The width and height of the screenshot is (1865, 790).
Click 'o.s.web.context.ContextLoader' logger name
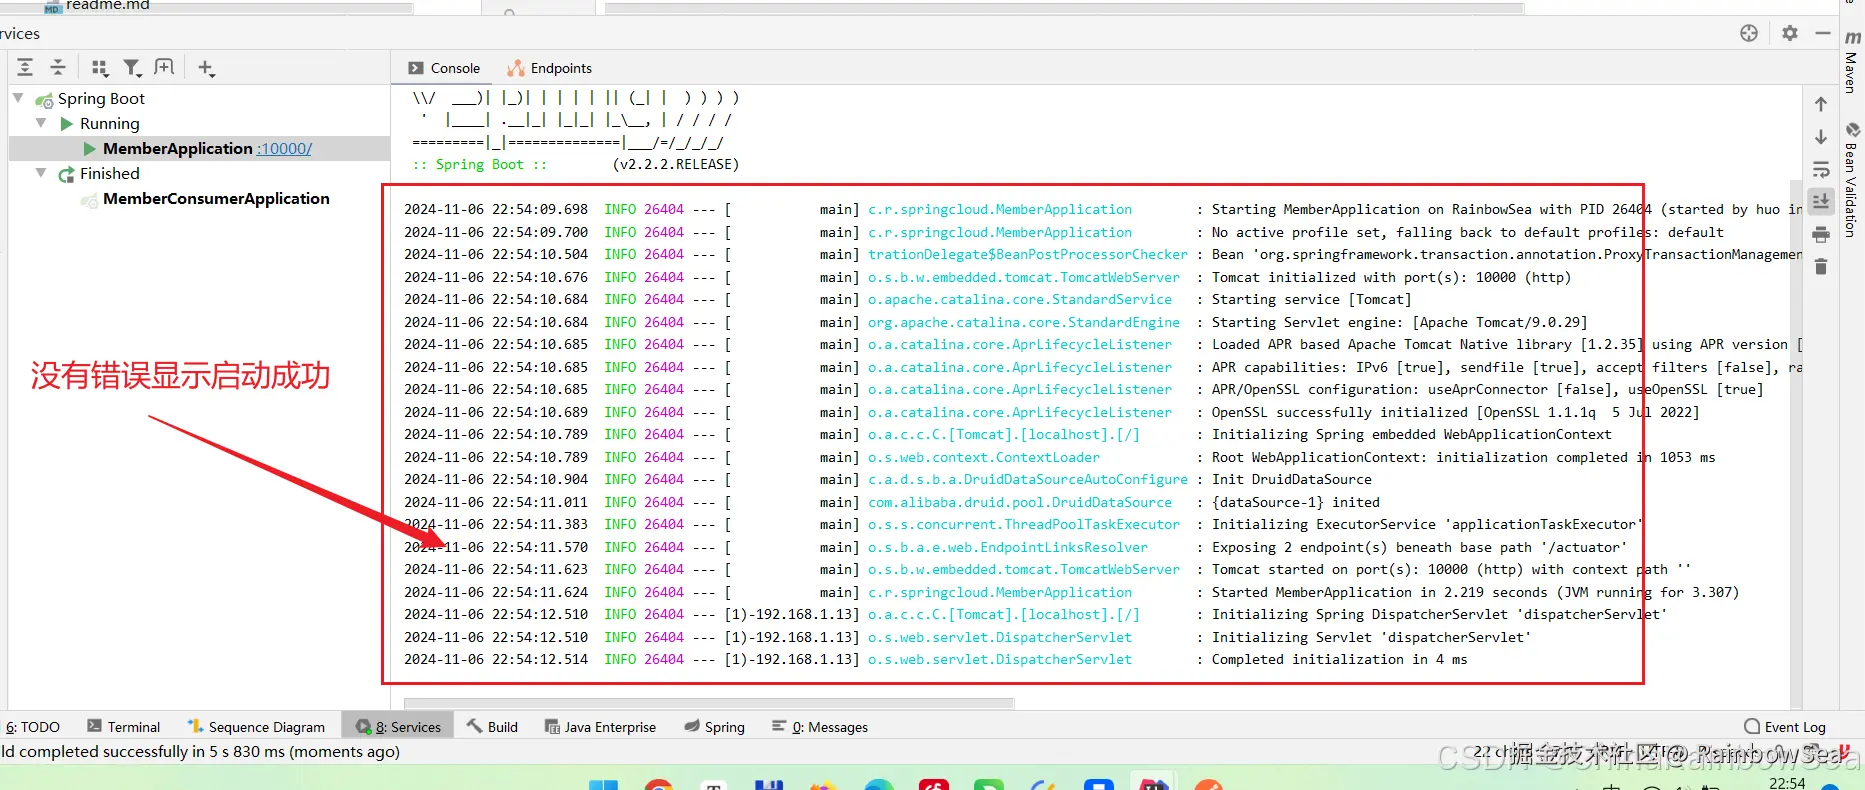pyautogui.click(x=984, y=457)
